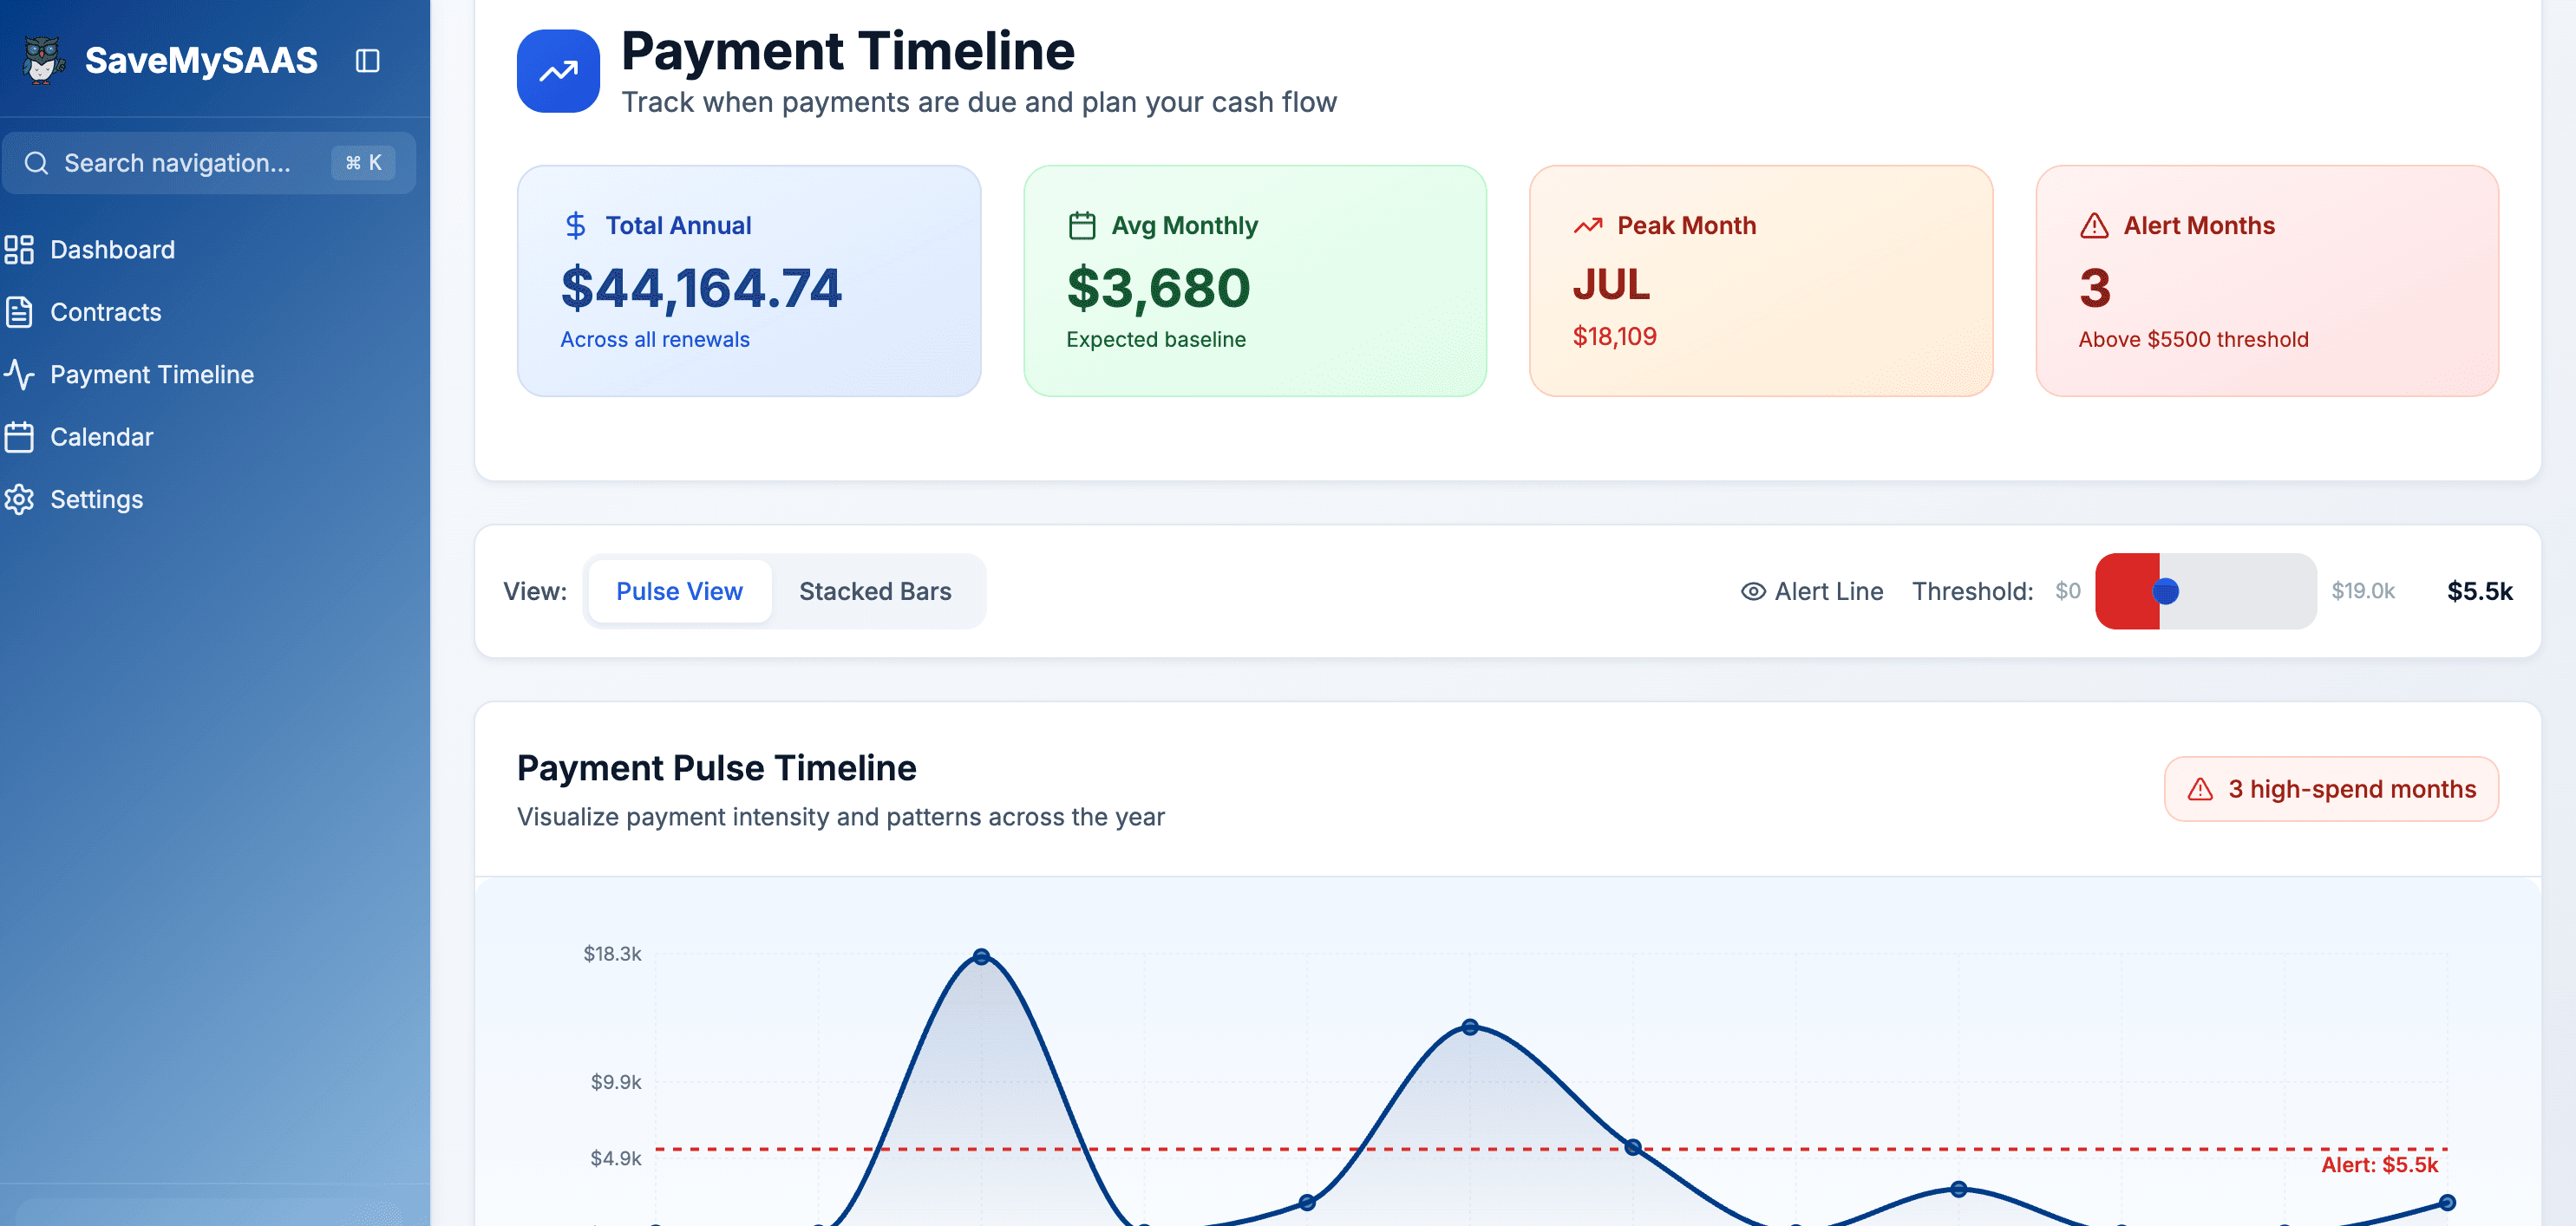Click the blue trending-arrow Payment Timeline header icon
The height and width of the screenshot is (1226, 2576).
(557, 68)
